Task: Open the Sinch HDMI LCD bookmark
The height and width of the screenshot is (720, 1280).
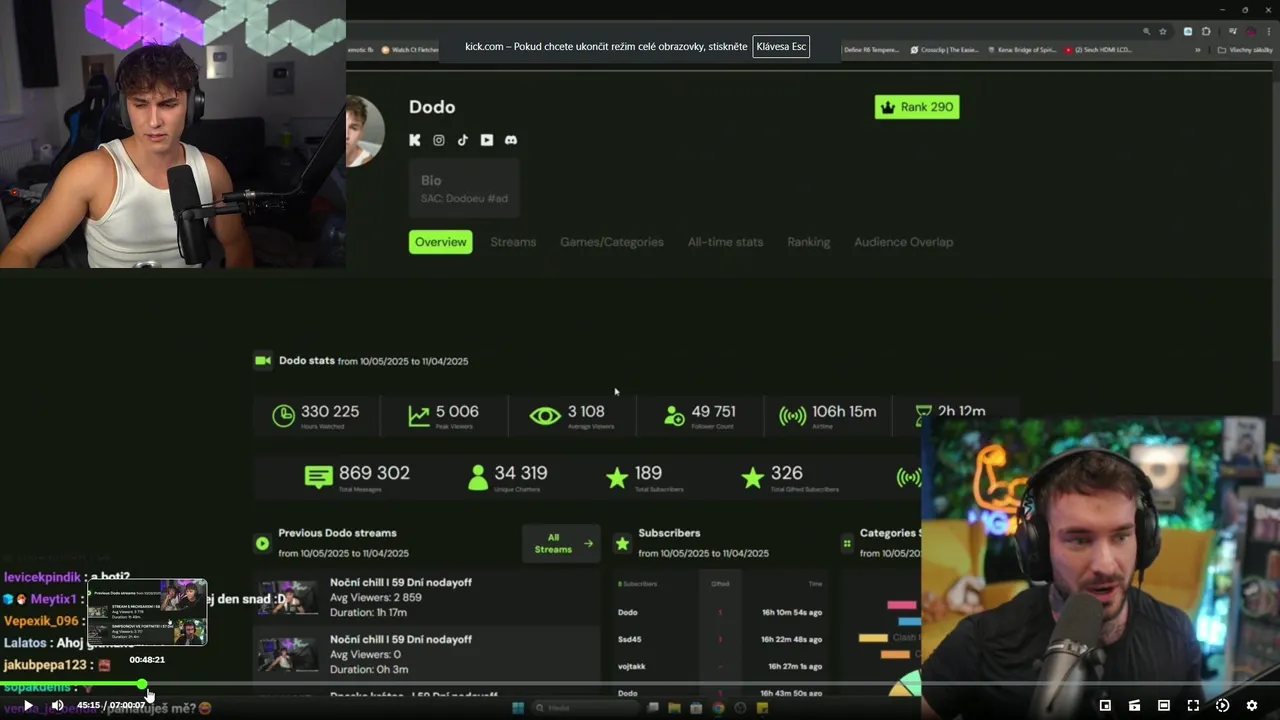Action: coord(1098,50)
